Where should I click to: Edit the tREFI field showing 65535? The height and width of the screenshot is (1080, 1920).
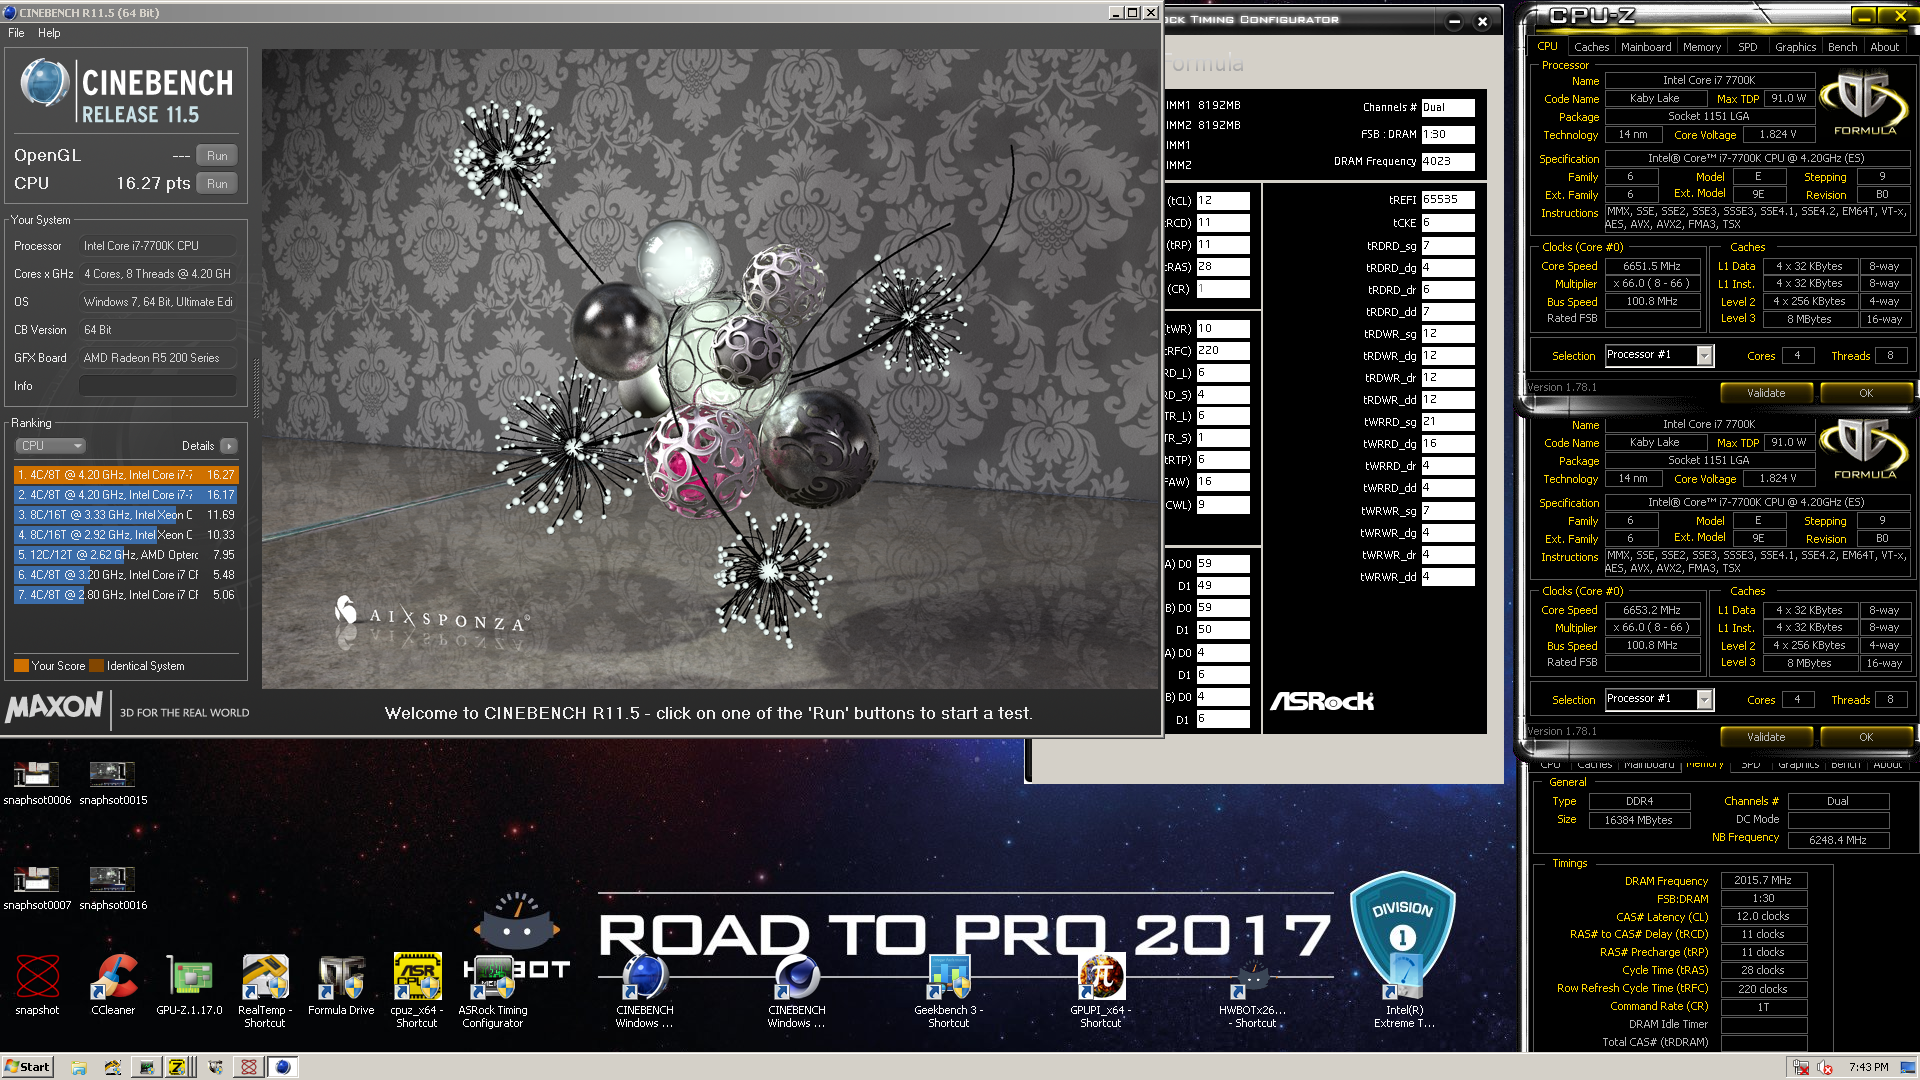tap(1447, 200)
